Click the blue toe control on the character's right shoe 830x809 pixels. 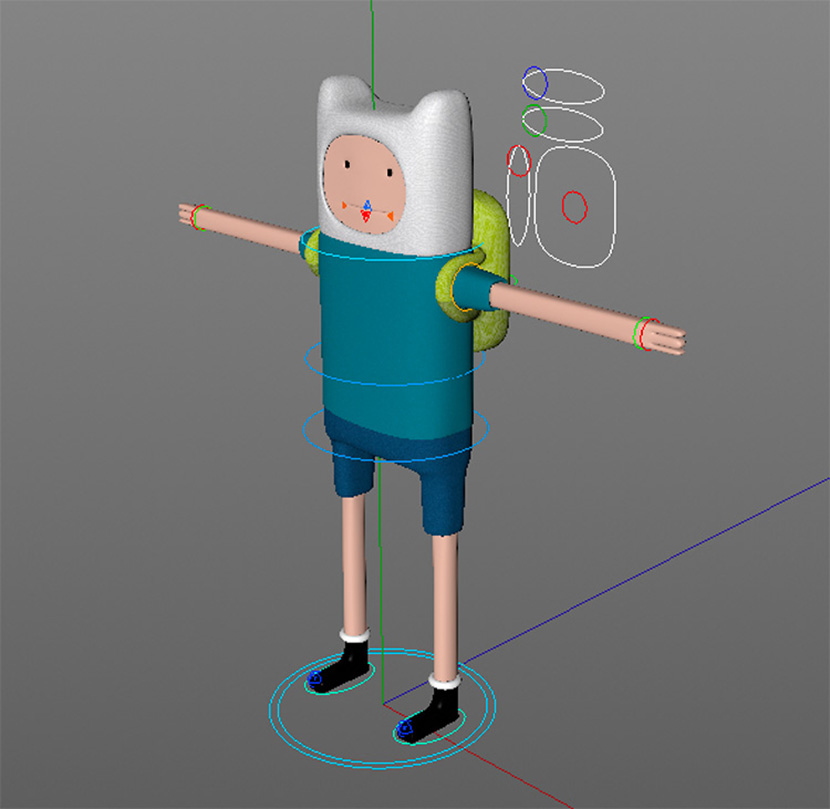coord(315,678)
